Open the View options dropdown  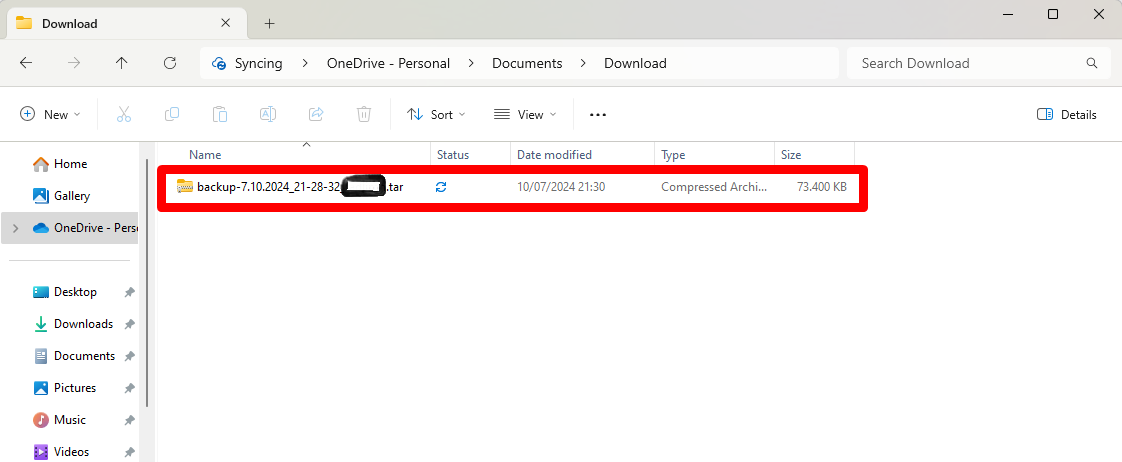525,115
